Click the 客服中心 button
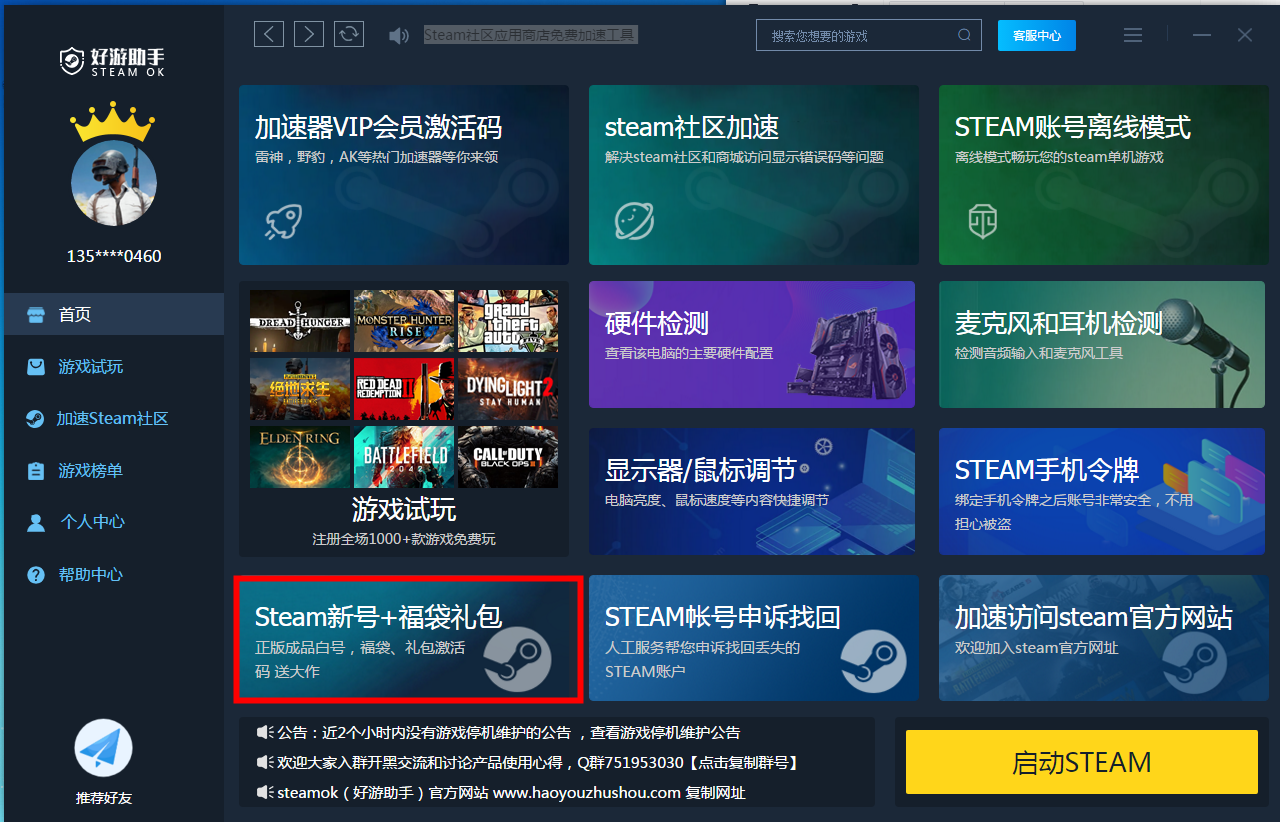This screenshot has width=1280, height=822. [x=1036, y=36]
